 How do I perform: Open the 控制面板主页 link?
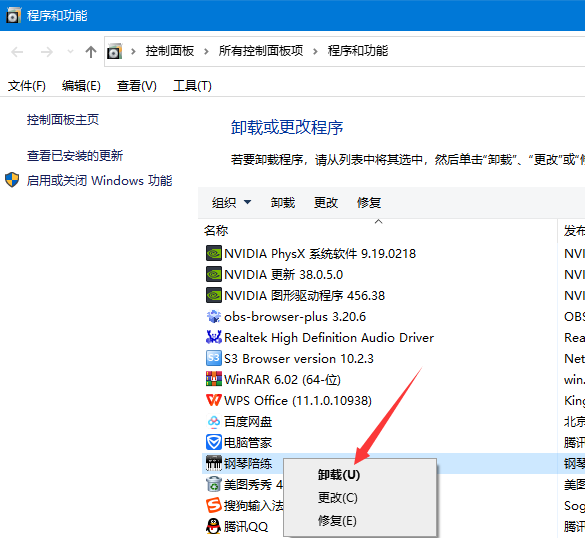pyautogui.click(x=63, y=120)
